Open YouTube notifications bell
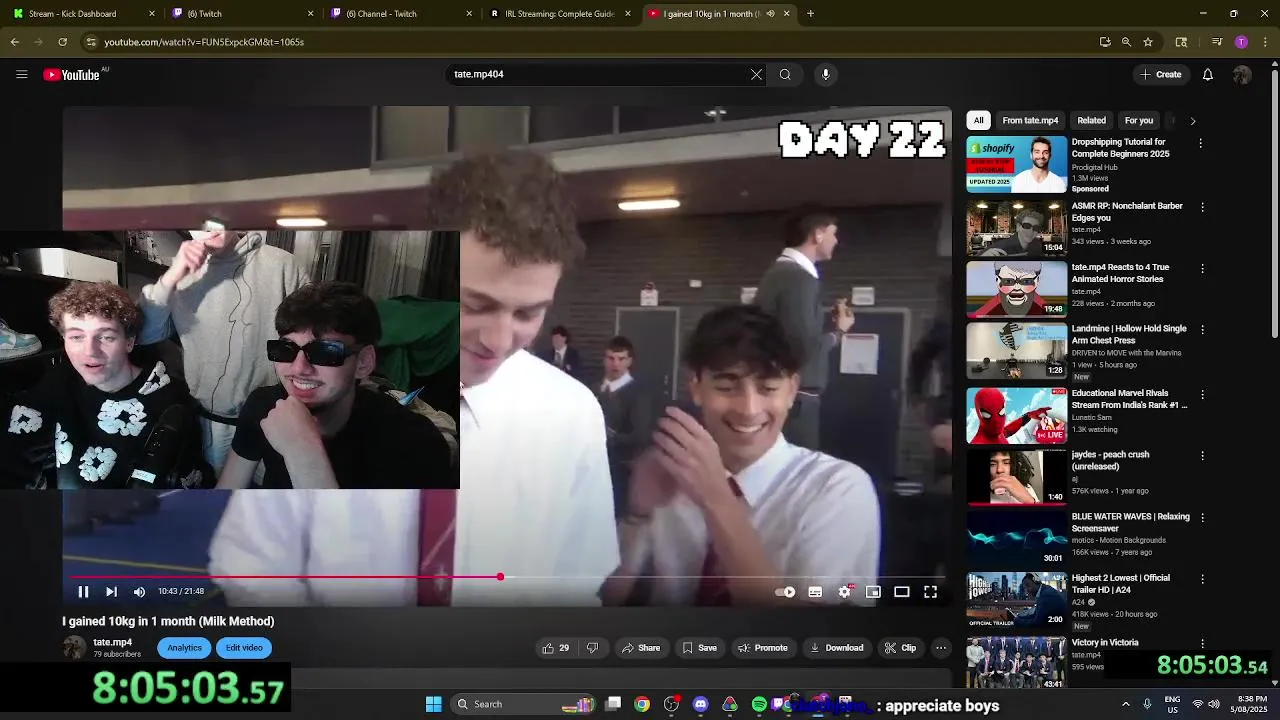The height and width of the screenshot is (720, 1280). click(x=1208, y=74)
